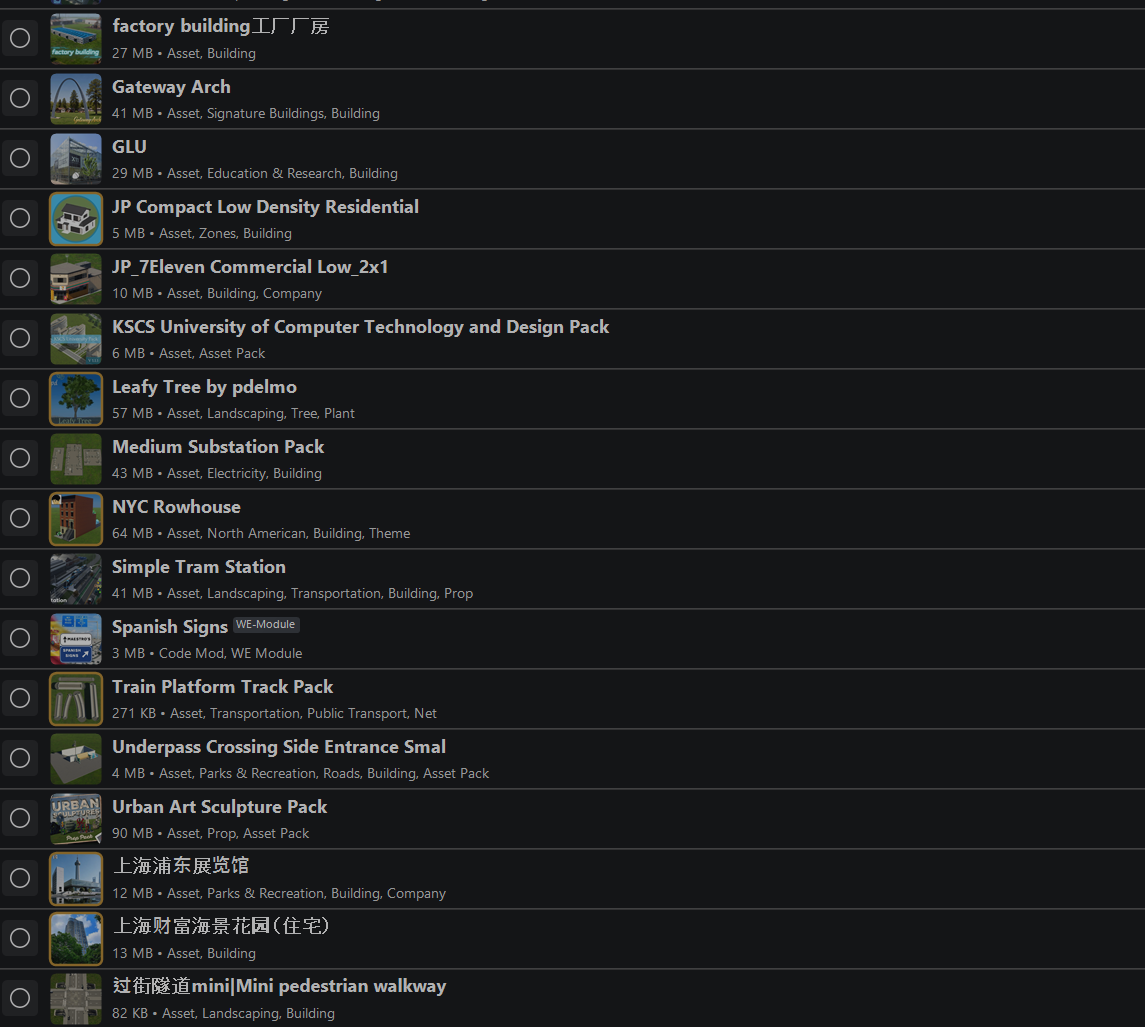Open the 上海浦东展览馆 asset thumbnail
This screenshot has height=1027, width=1145.
pos(76,878)
